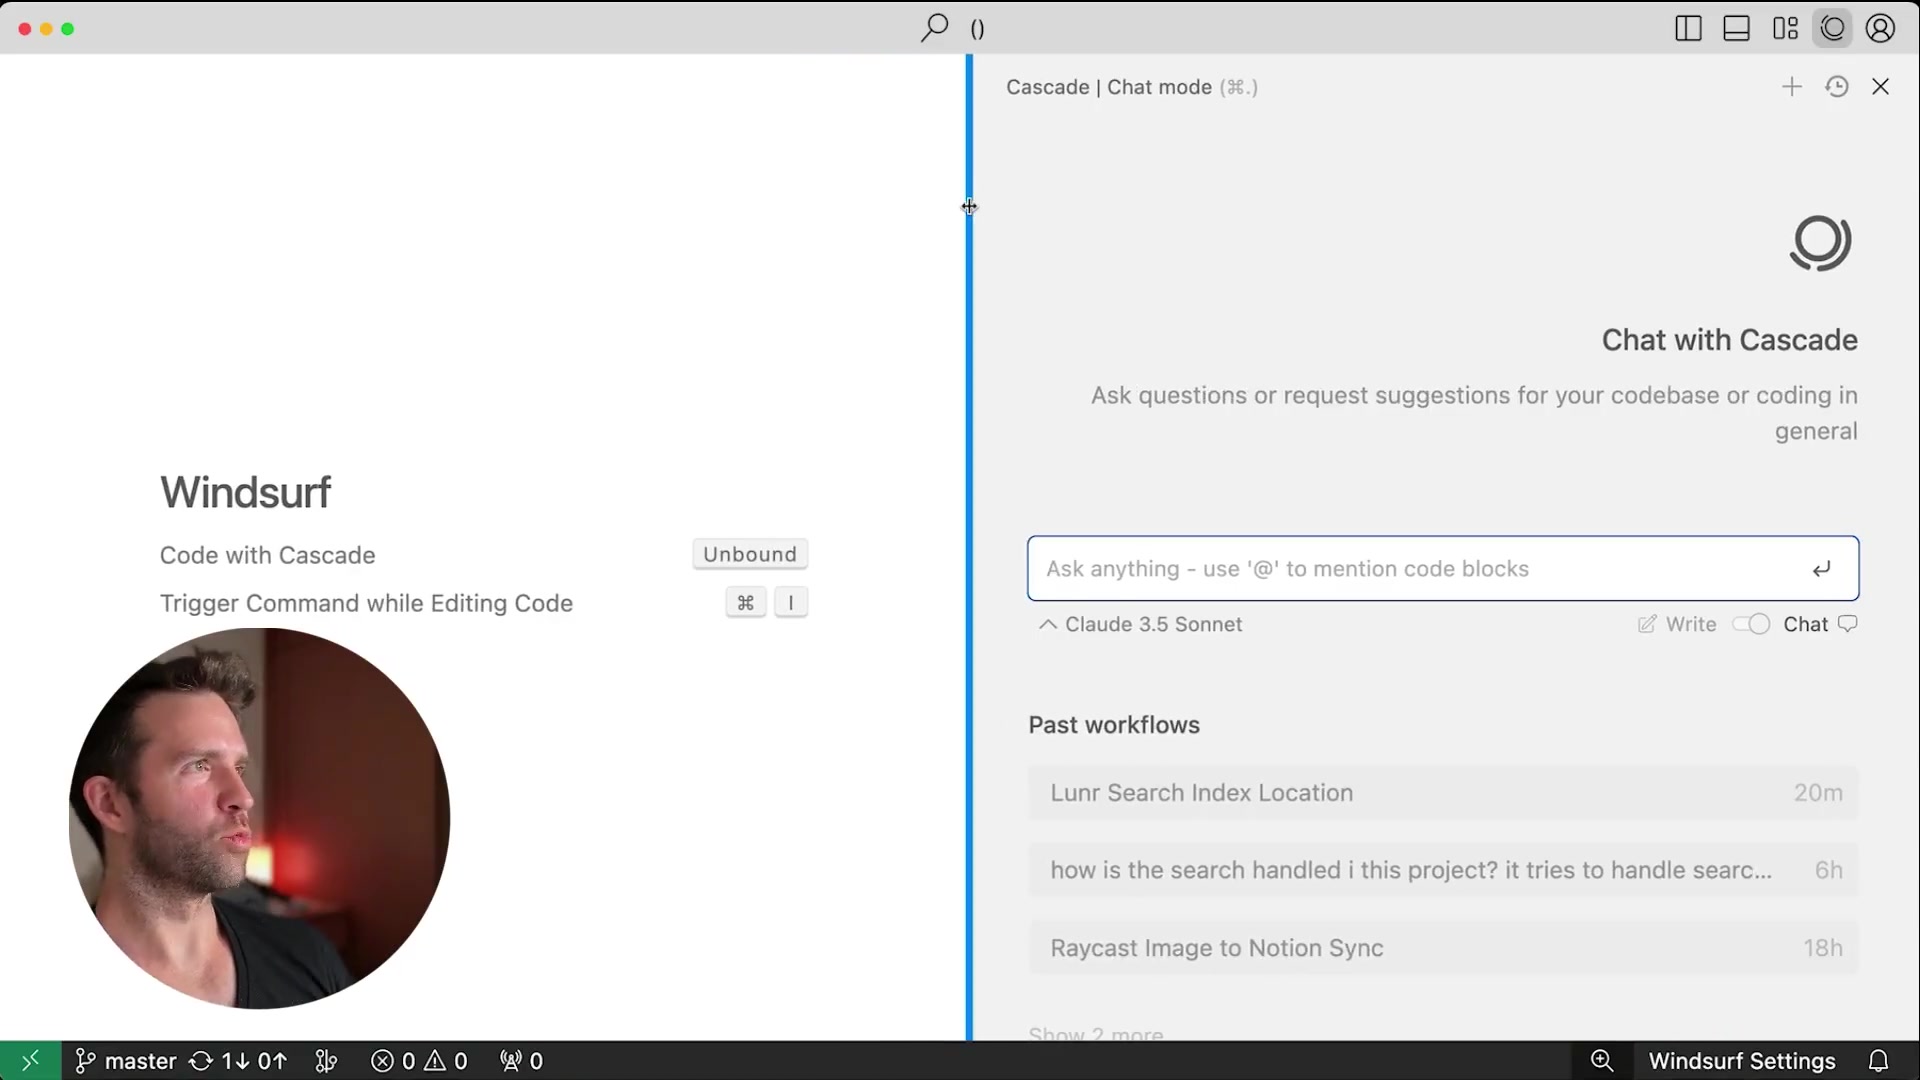Click Unbound keybinding for Code with Cascade
The height and width of the screenshot is (1080, 1920).
click(750, 554)
